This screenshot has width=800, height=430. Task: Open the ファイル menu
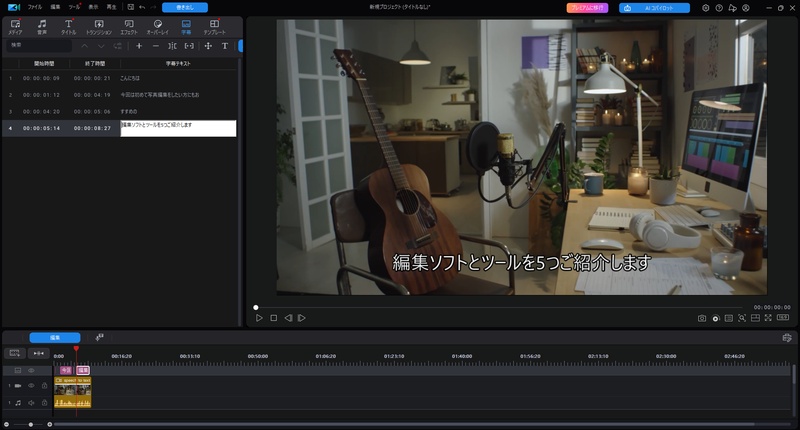[35, 7]
